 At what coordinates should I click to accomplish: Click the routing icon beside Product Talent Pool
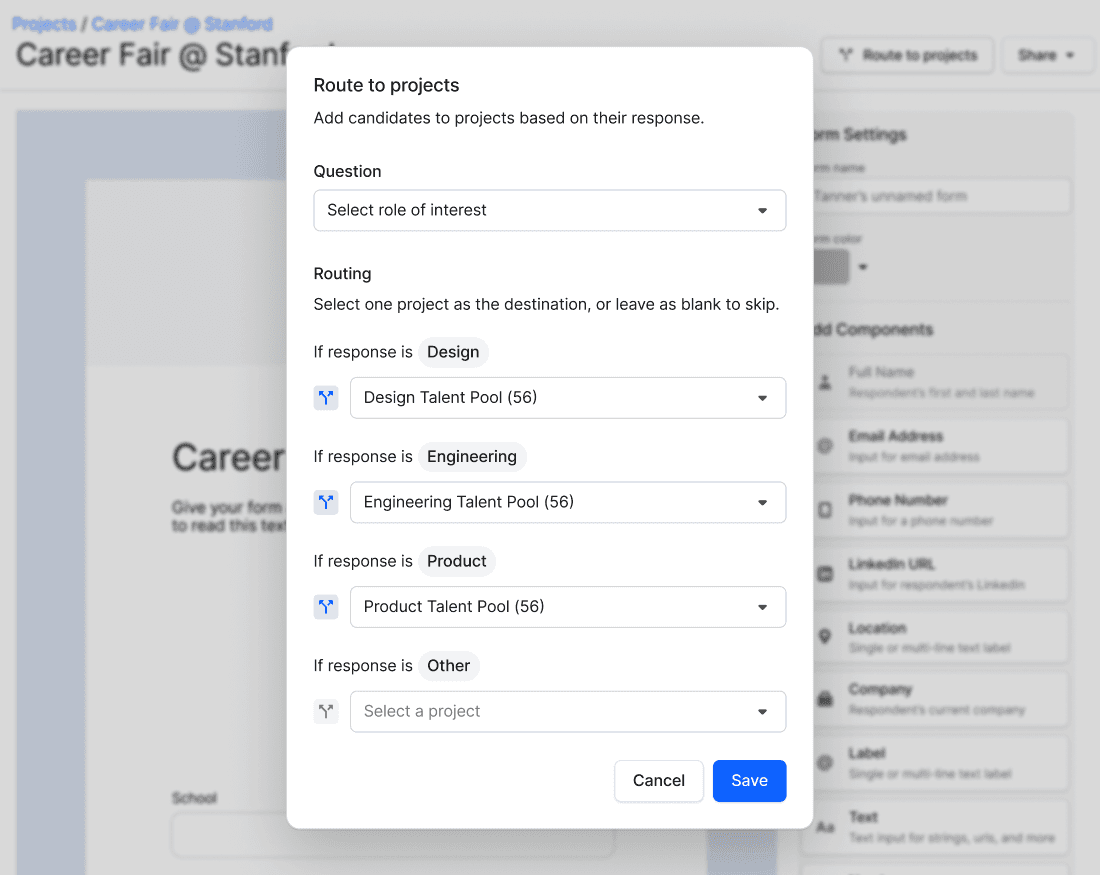click(x=325, y=606)
